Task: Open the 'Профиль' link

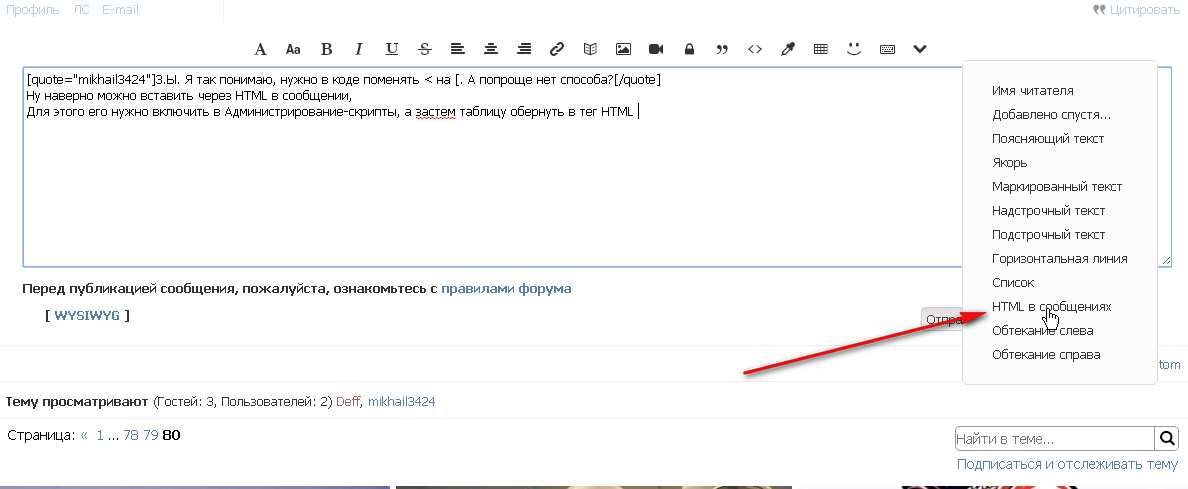Action: [x=33, y=10]
